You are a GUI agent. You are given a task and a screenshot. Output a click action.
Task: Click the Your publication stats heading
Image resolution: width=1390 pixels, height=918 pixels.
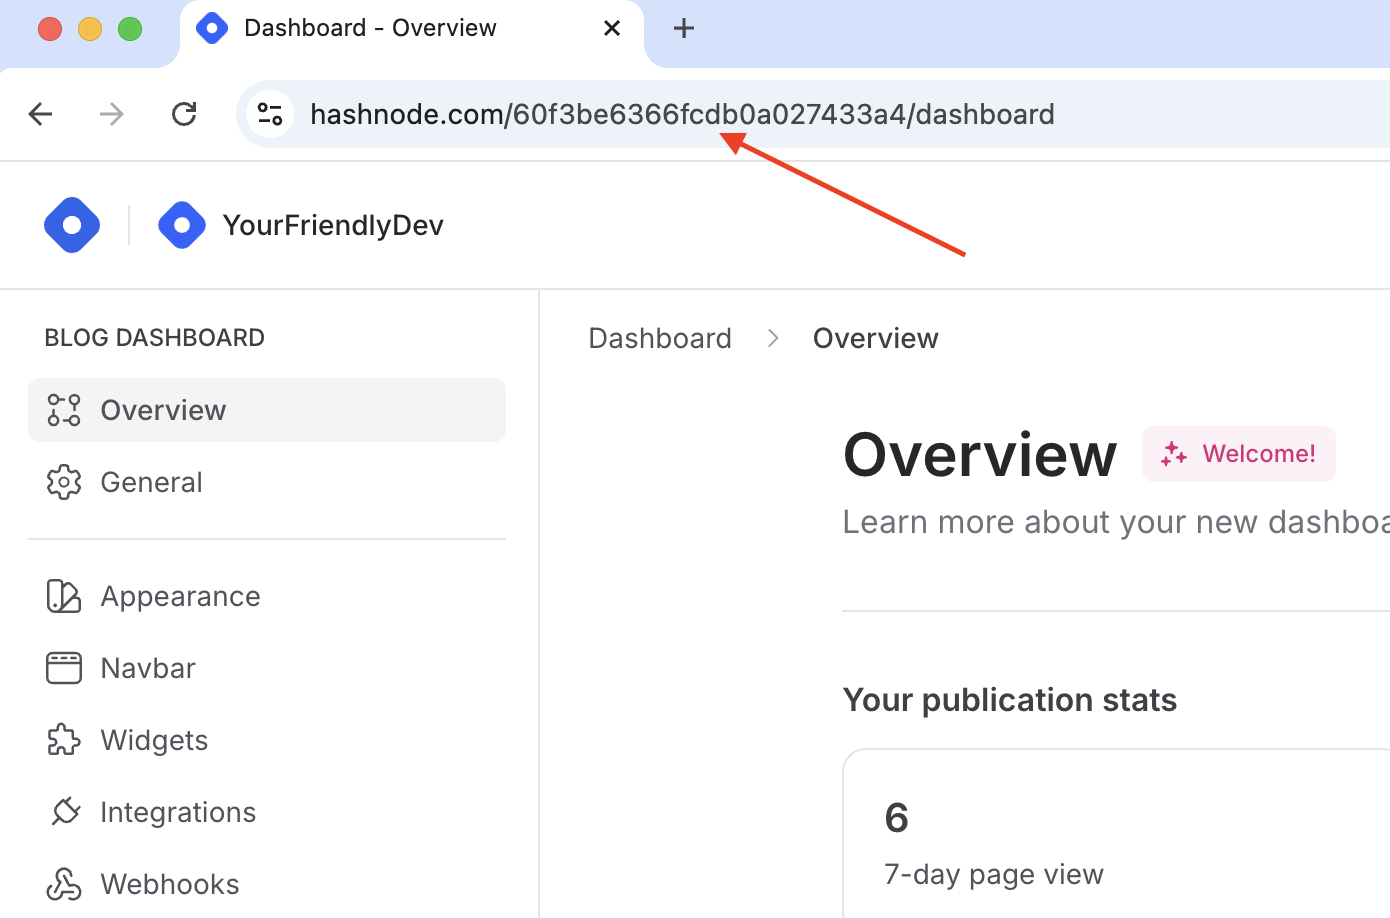click(1010, 700)
